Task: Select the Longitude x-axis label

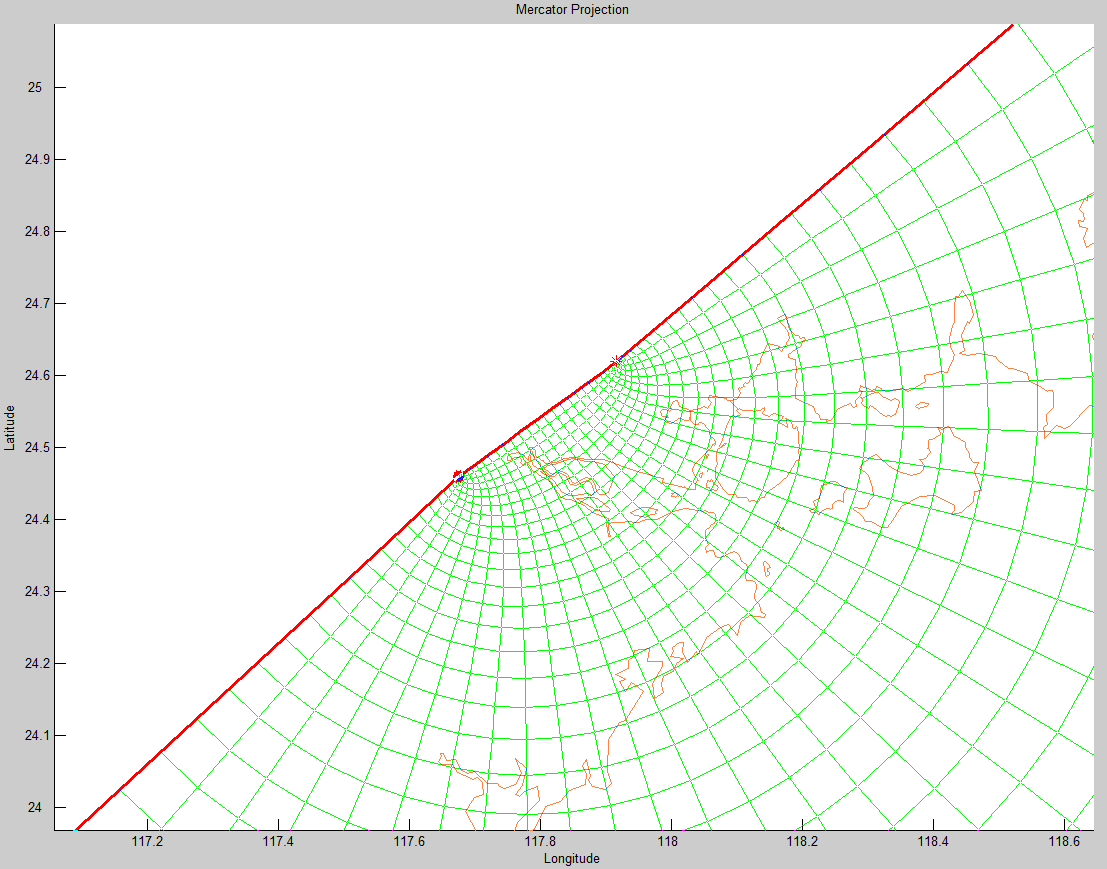Action: pos(572,858)
